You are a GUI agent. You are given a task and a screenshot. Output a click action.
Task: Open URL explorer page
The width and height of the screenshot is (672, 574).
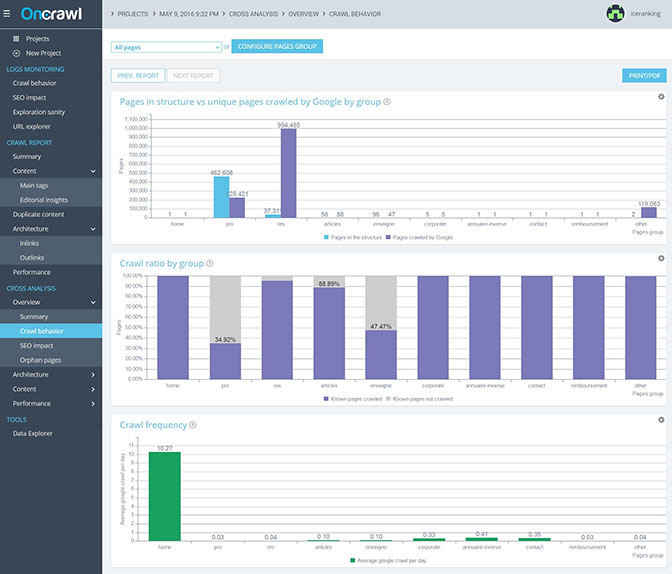pyautogui.click(x=31, y=127)
